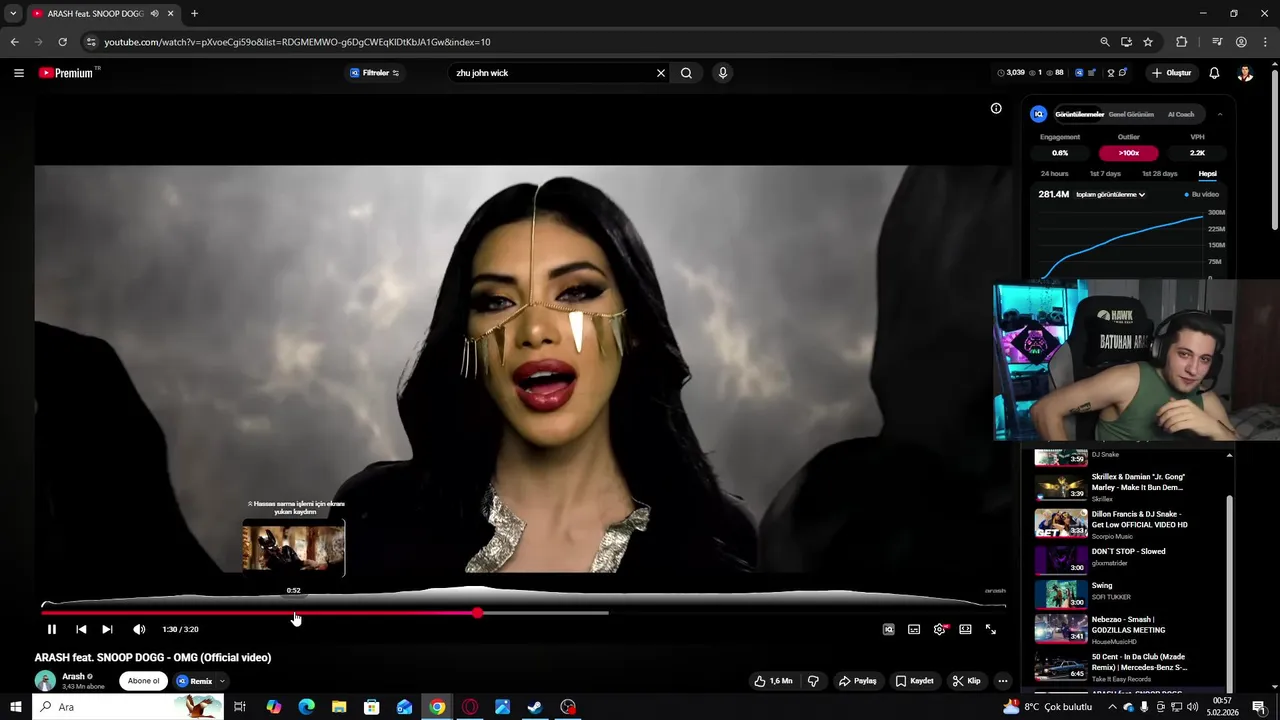Dislike the video
This screenshot has height=720, width=1280.
(813, 681)
